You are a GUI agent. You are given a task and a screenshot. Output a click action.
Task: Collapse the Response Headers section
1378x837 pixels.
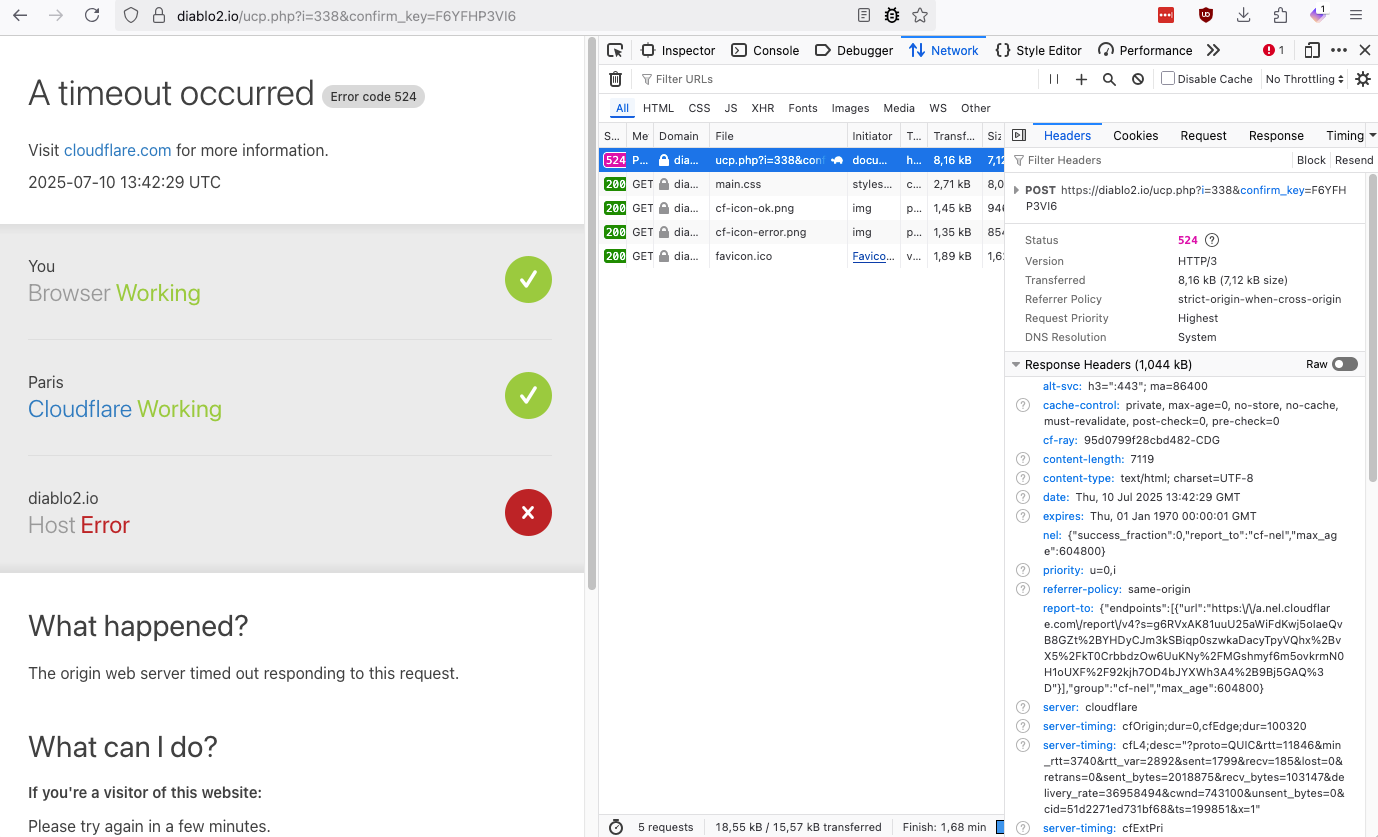coord(1016,364)
